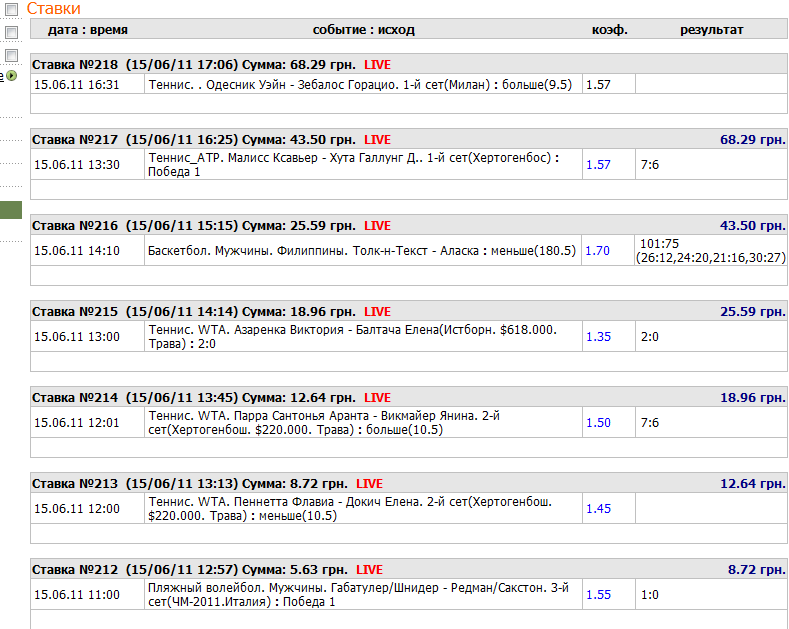Tick the third checkbox in left sidebar
This screenshot has height=629, width=789.
point(12,55)
